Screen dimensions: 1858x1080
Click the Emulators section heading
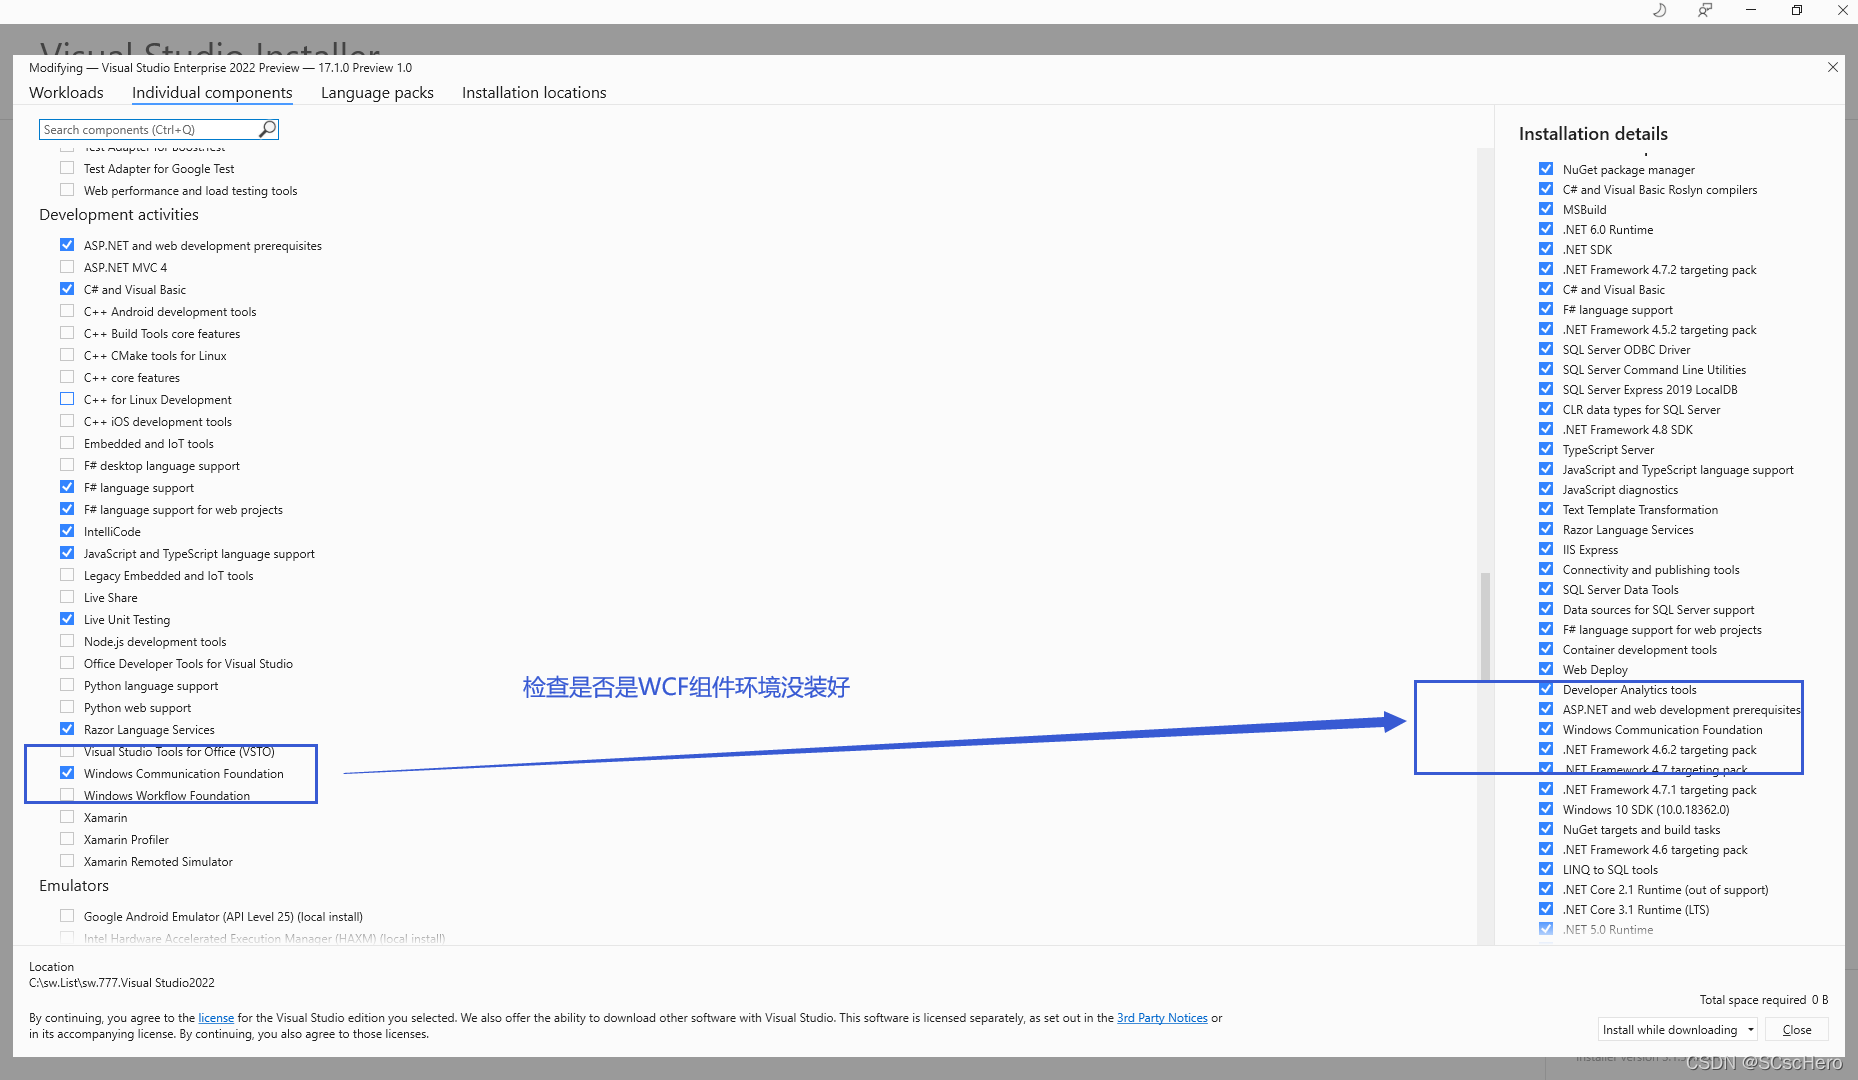(x=74, y=886)
